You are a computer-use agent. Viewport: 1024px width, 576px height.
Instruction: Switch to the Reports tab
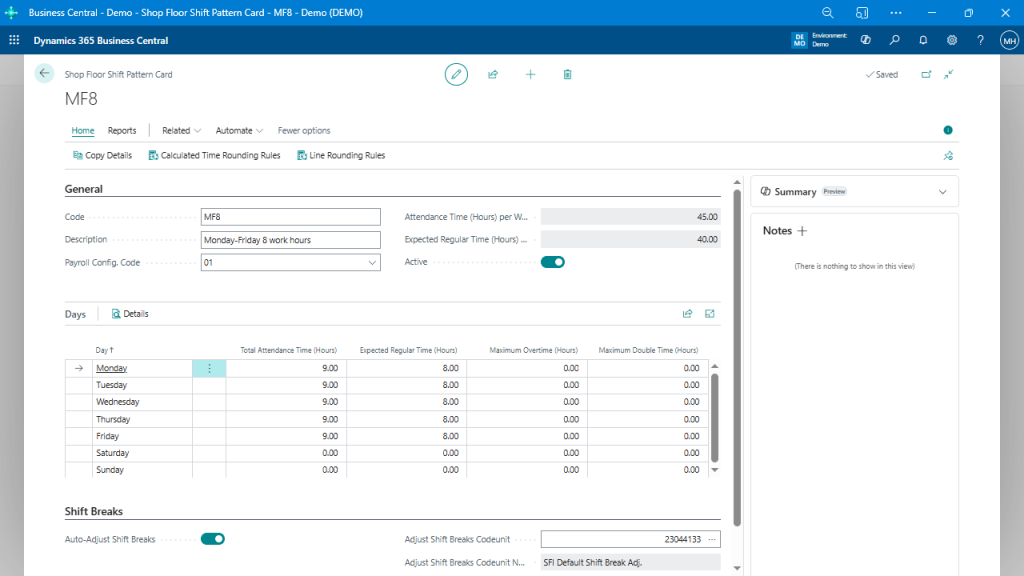(122, 130)
